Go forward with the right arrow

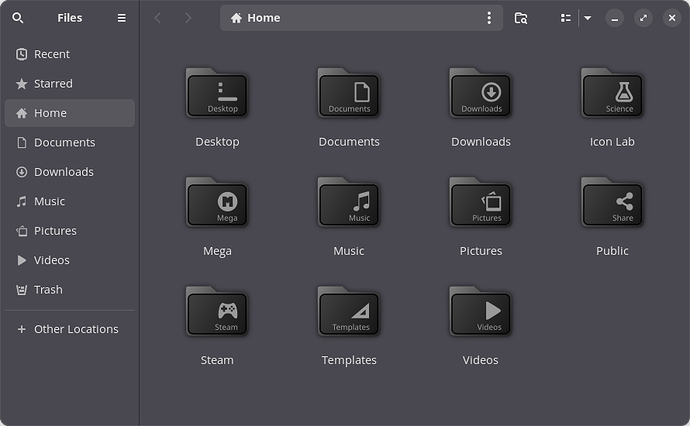188,18
